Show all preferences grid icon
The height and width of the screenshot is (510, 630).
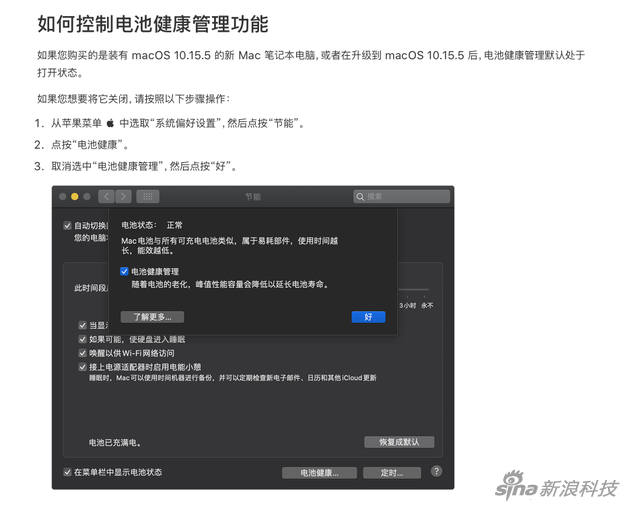148,197
